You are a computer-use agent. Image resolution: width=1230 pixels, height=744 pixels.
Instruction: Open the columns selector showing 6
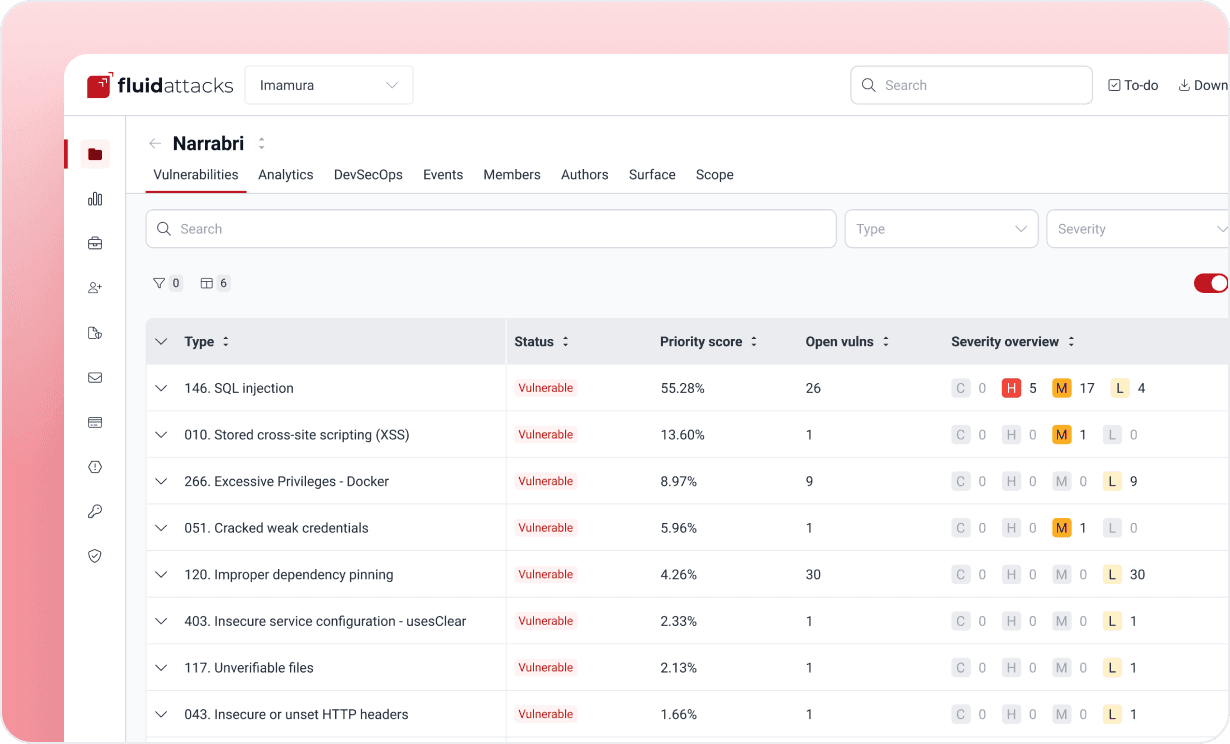pos(215,283)
